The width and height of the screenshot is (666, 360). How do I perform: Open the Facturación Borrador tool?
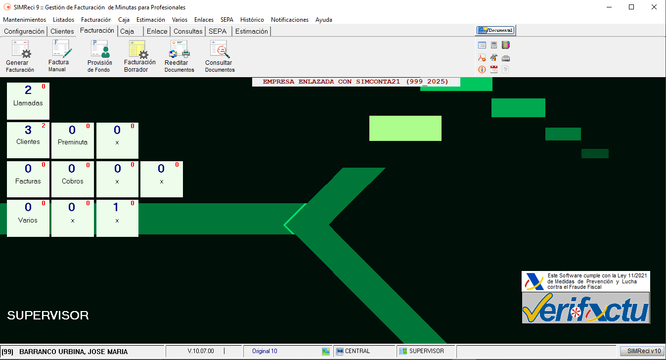(x=139, y=56)
